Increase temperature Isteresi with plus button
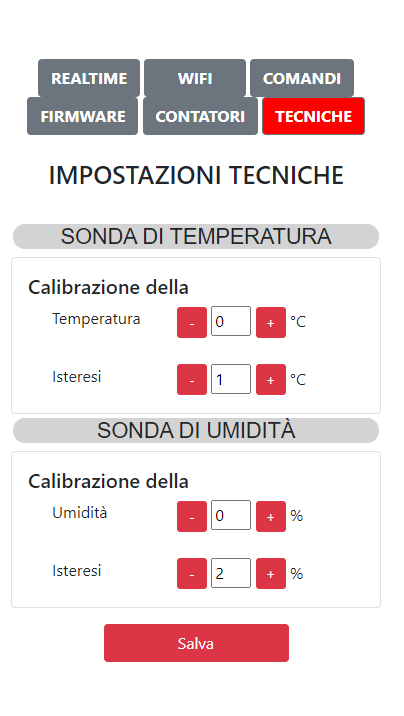404x716 pixels. tap(271, 379)
